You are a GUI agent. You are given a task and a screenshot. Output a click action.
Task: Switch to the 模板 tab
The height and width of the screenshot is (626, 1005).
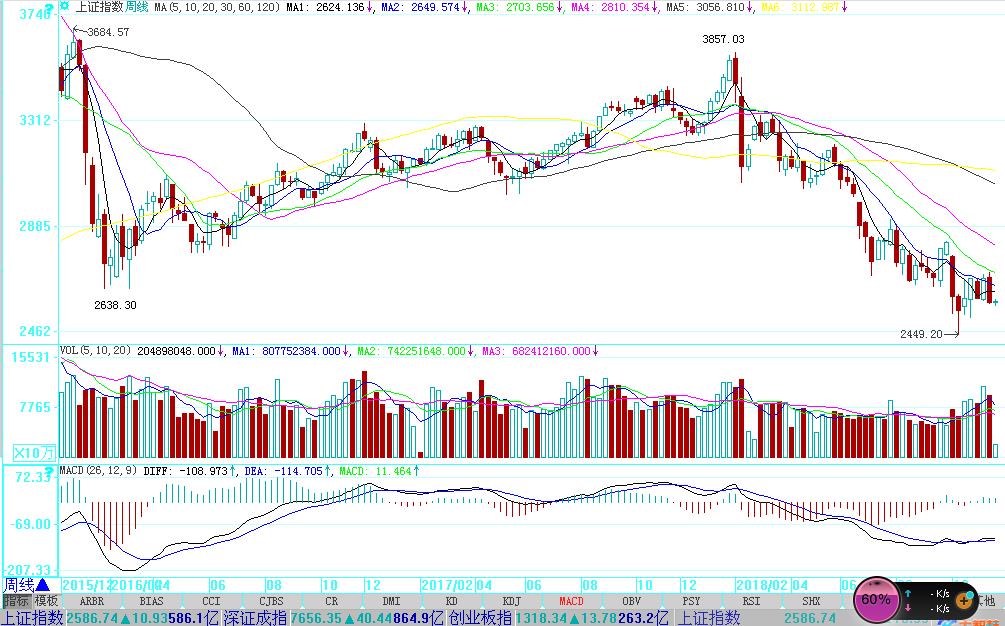(46, 601)
